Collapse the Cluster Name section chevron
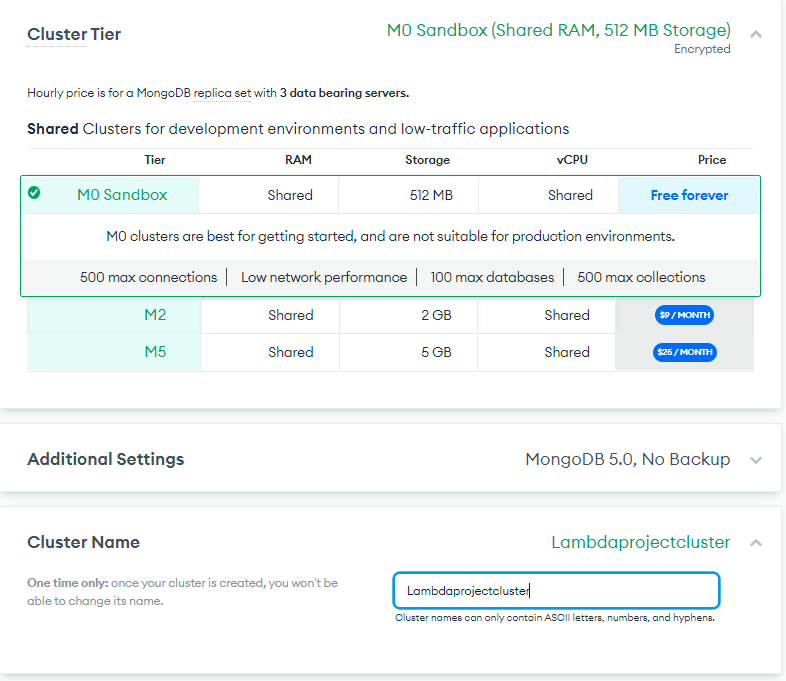Image resolution: width=786 pixels, height=681 pixels. pyautogui.click(x=756, y=543)
